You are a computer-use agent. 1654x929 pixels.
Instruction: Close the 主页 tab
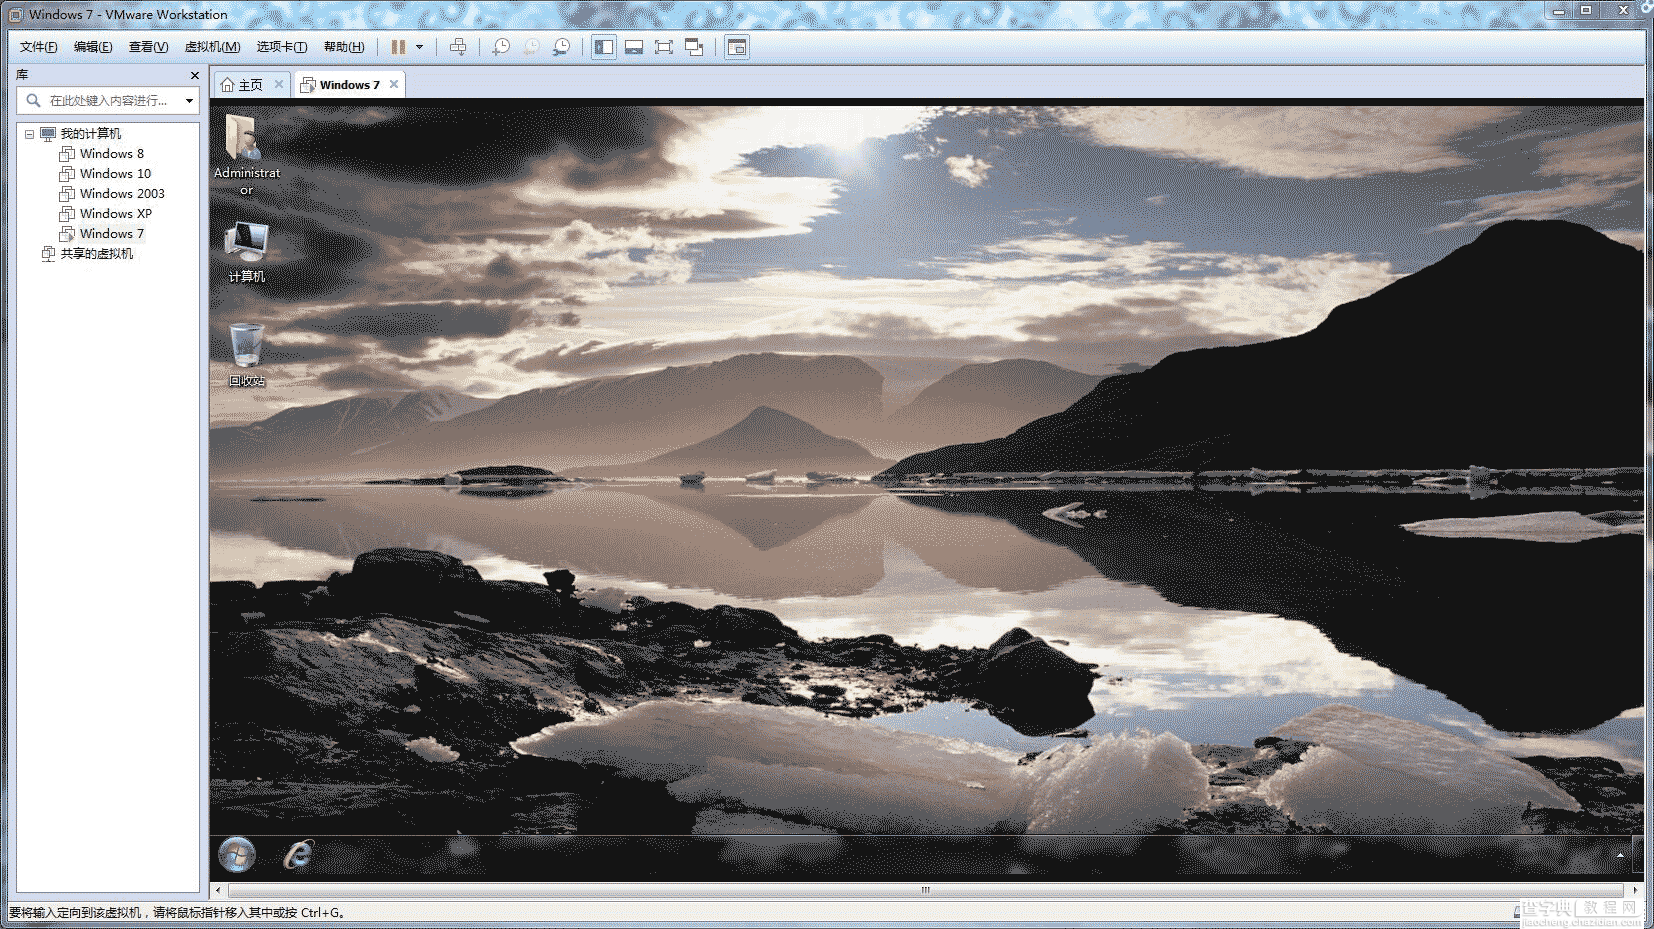pyautogui.click(x=279, y=84)
